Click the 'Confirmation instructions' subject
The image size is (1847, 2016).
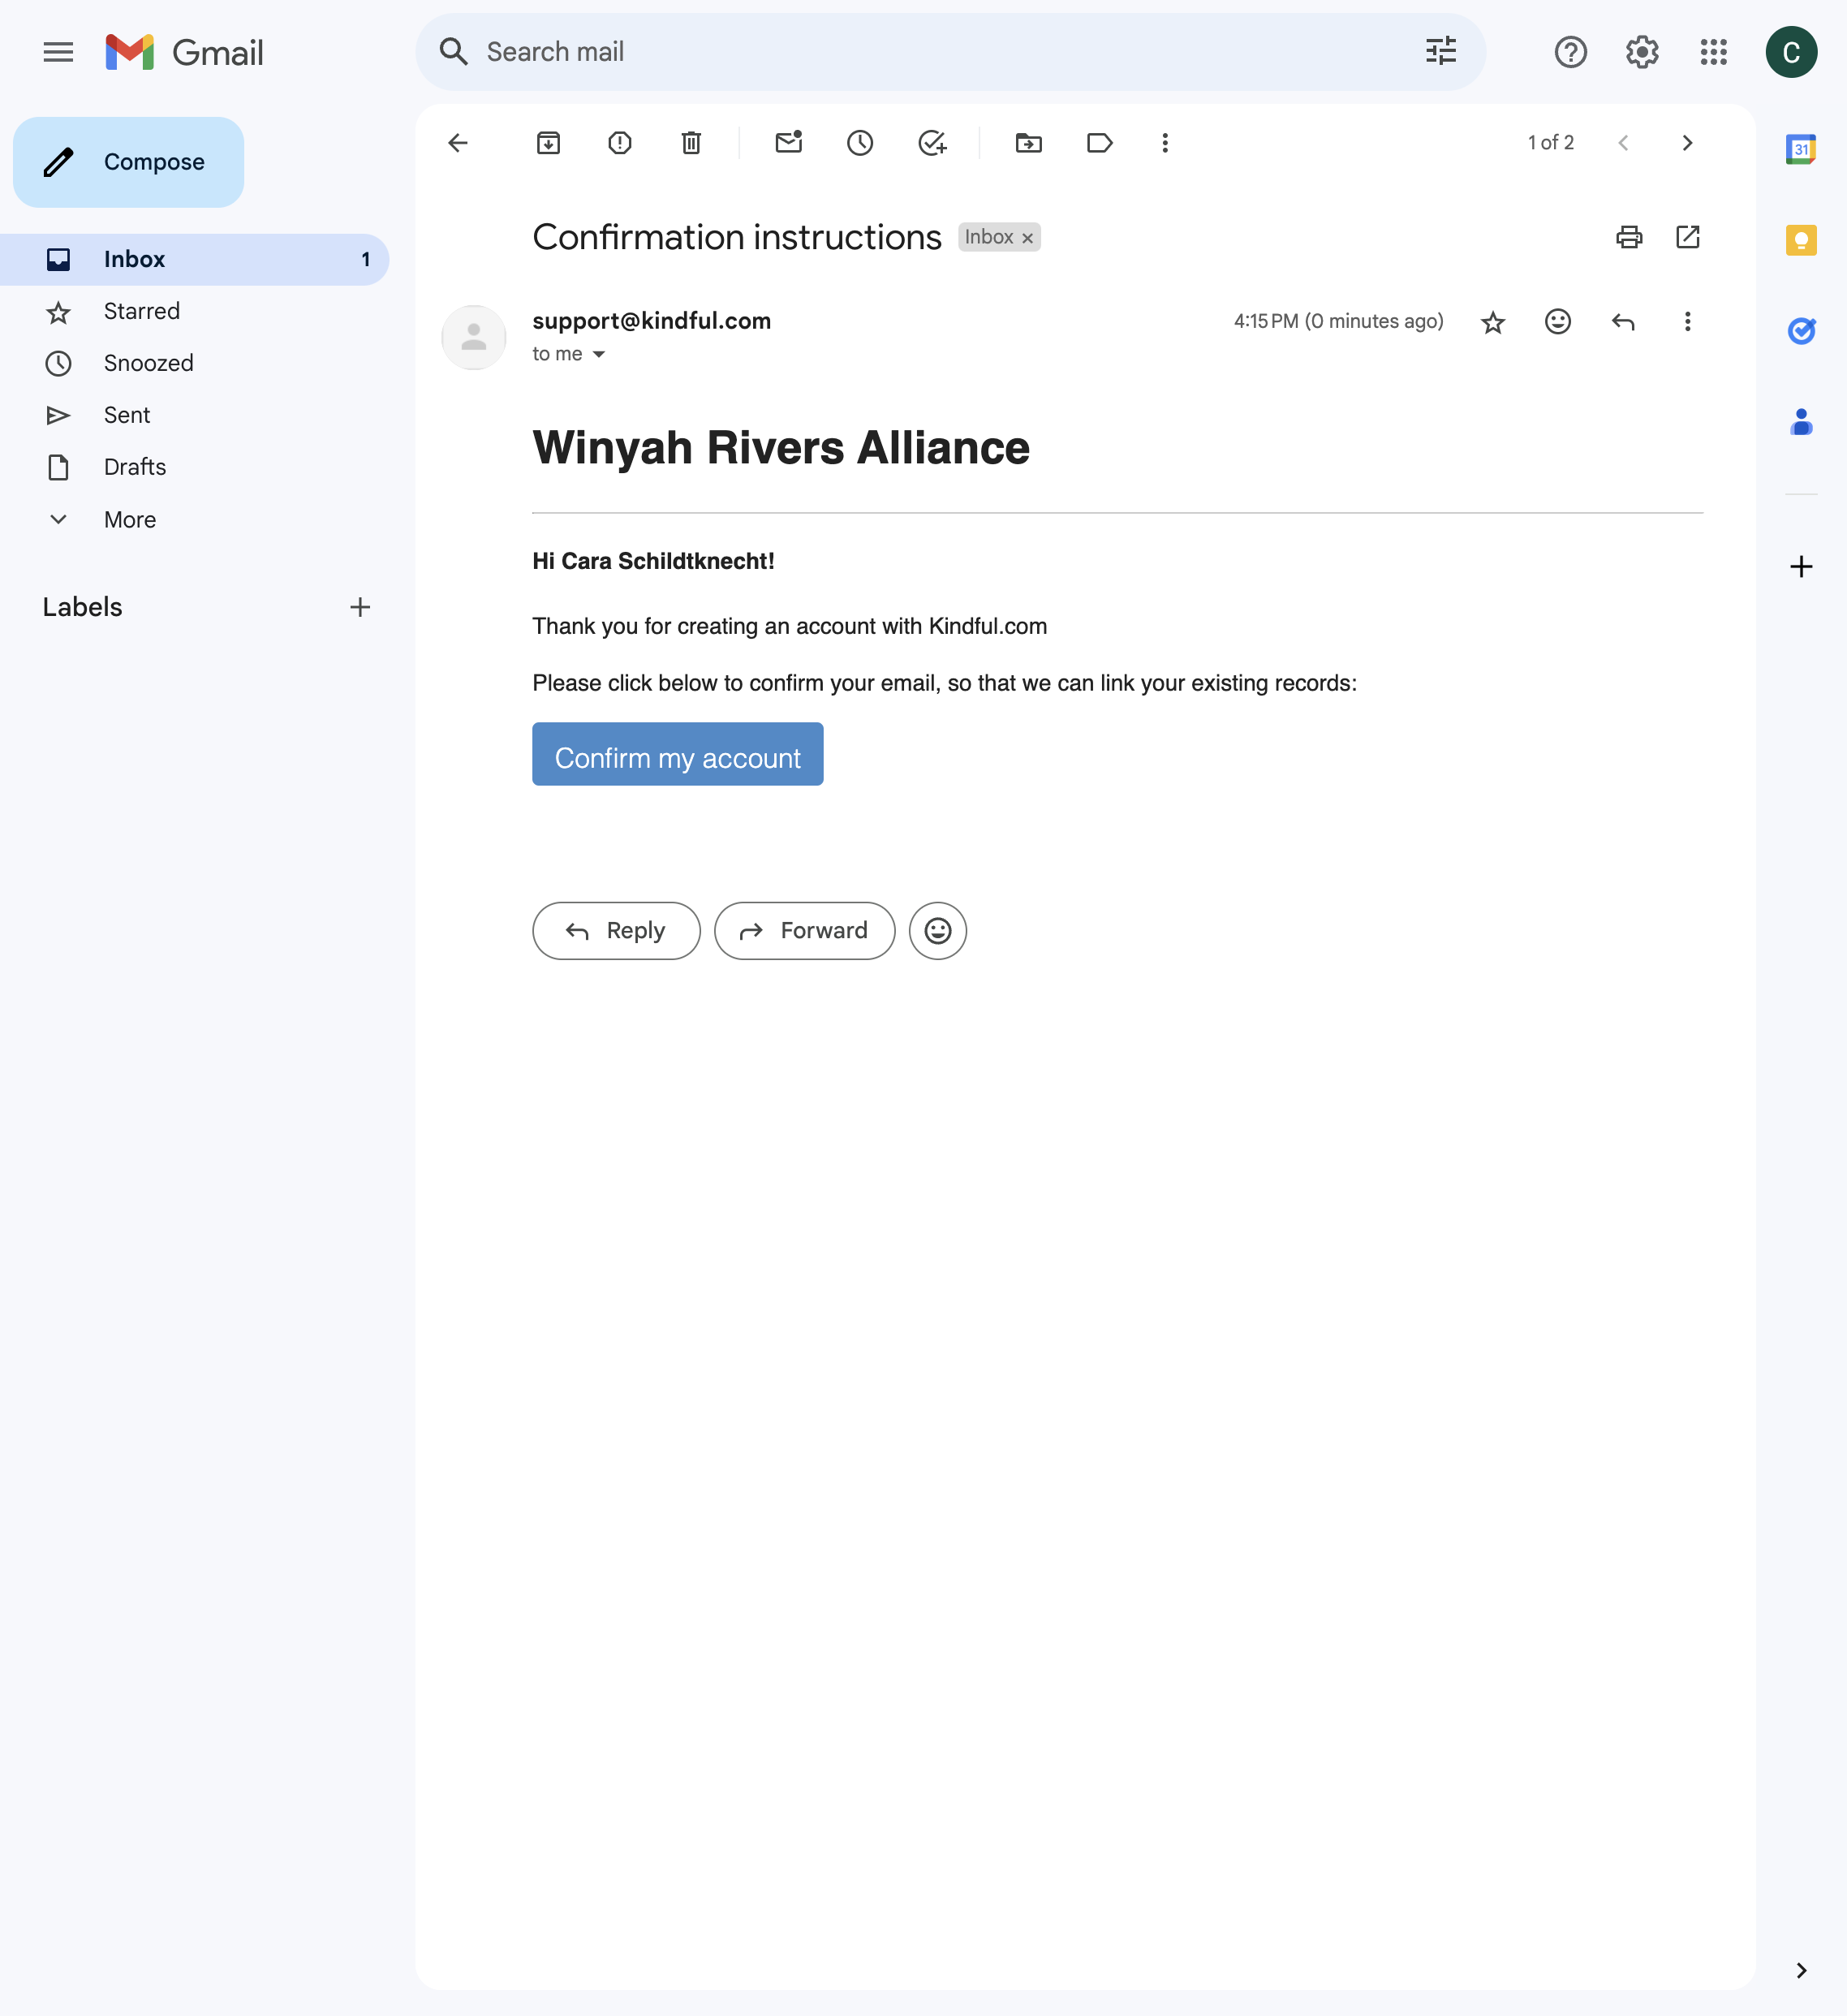point(737,237)
